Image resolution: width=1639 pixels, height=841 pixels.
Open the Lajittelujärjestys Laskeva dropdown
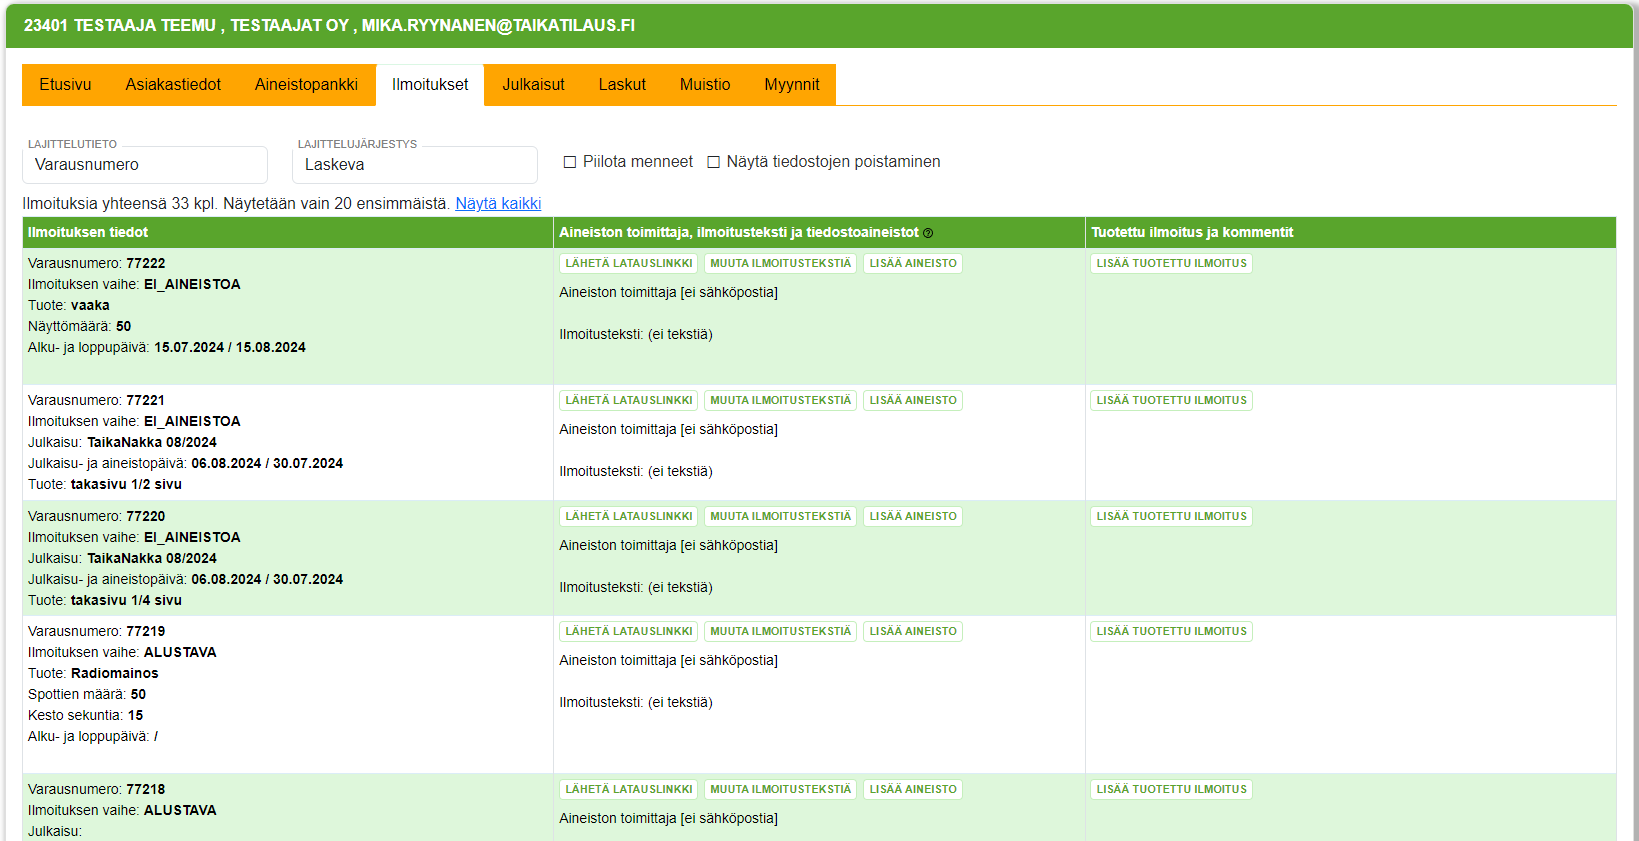[415, 165]
